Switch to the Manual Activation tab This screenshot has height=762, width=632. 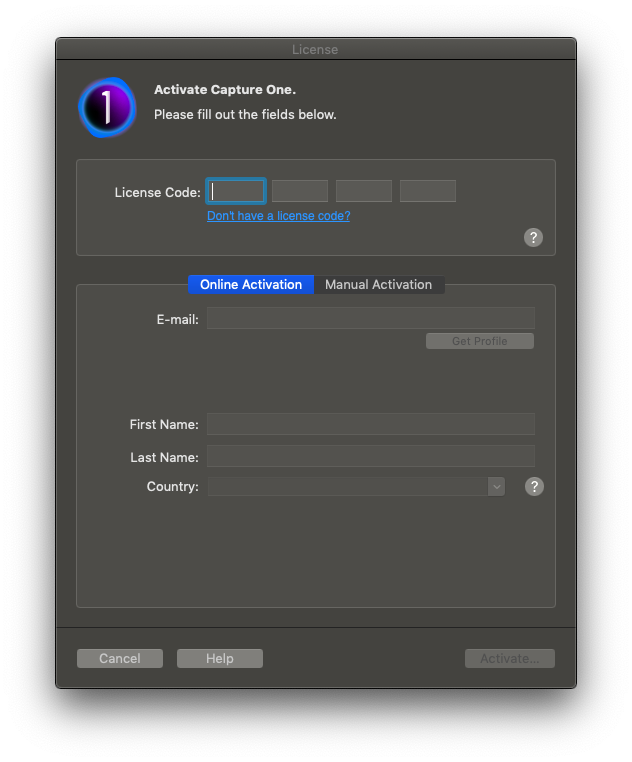tap(379, 284)
